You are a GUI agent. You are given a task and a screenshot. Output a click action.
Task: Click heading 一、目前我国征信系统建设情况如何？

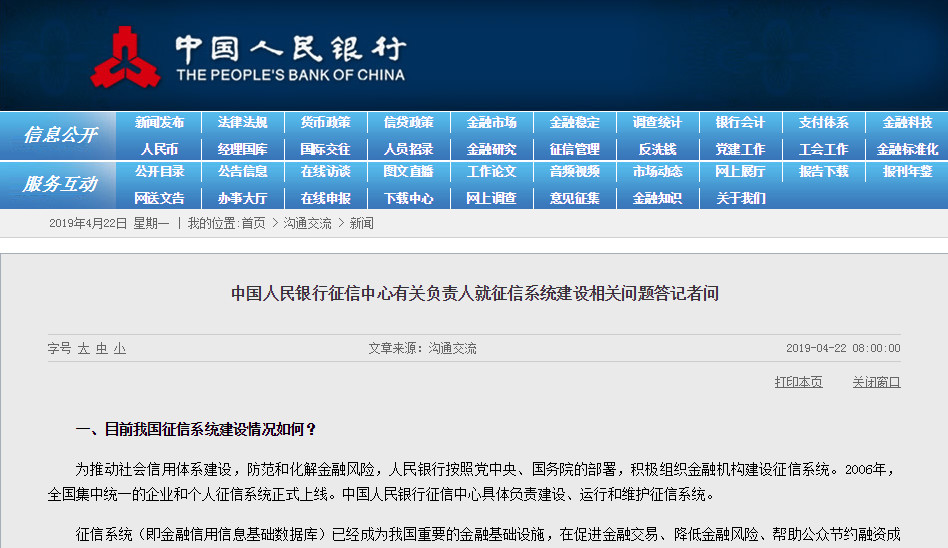(196, 429)
